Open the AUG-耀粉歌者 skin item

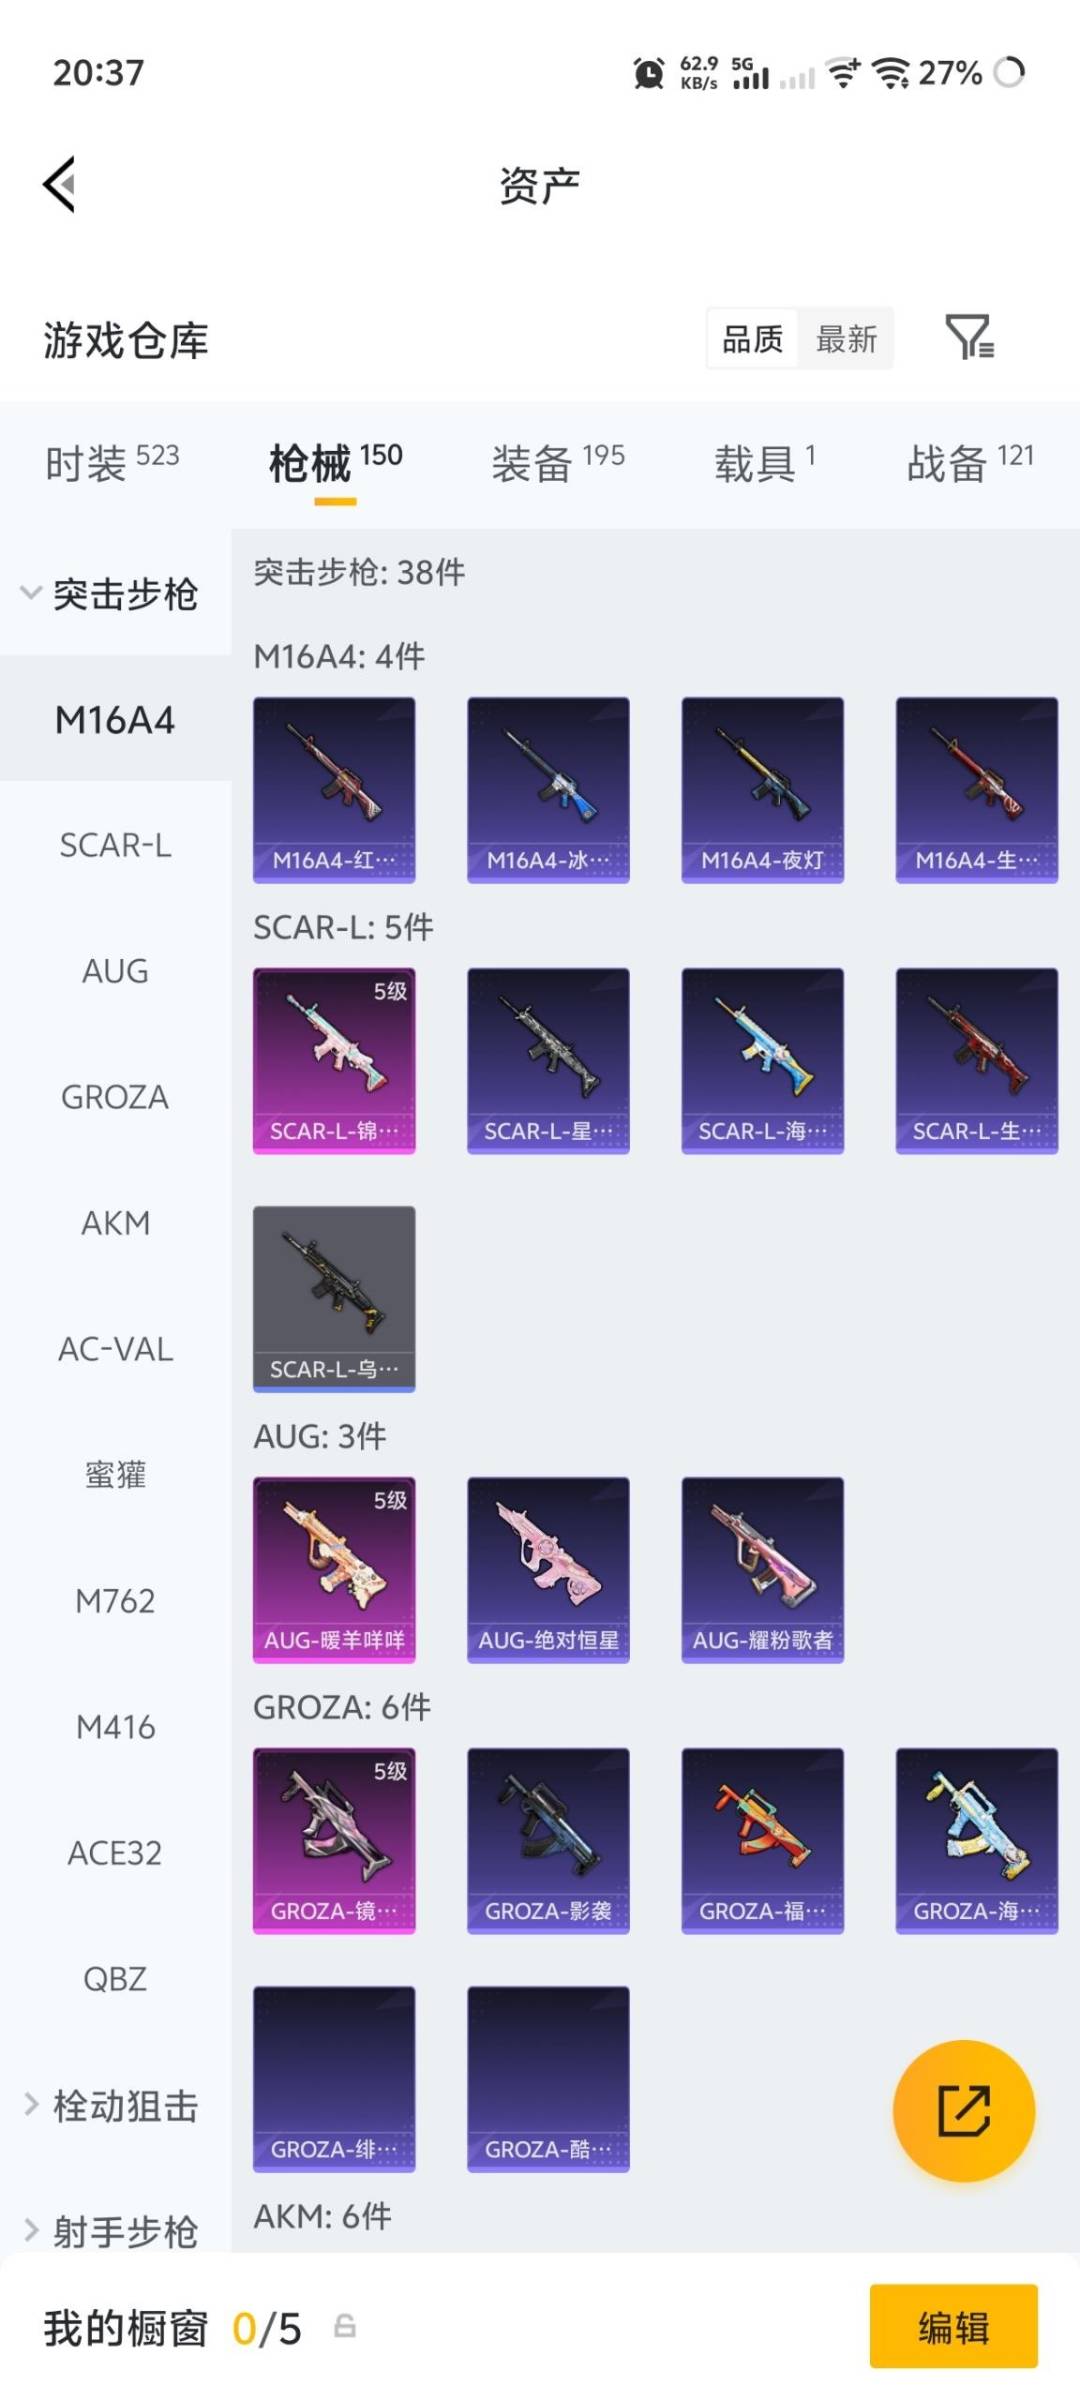coord(762,1570)
